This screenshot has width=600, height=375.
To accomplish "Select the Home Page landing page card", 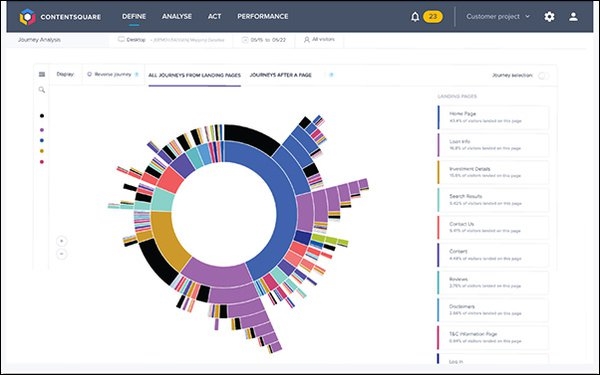I will point(493,117).
